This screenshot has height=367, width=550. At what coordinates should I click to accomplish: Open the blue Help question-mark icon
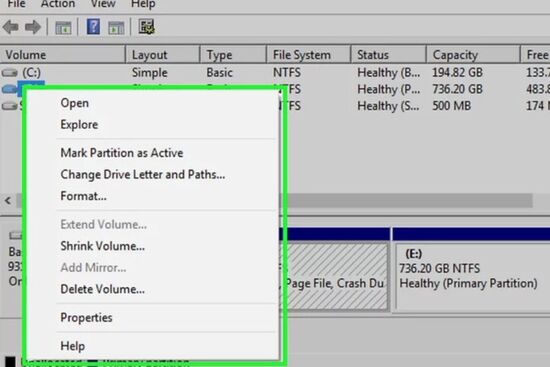pos(93,27)
